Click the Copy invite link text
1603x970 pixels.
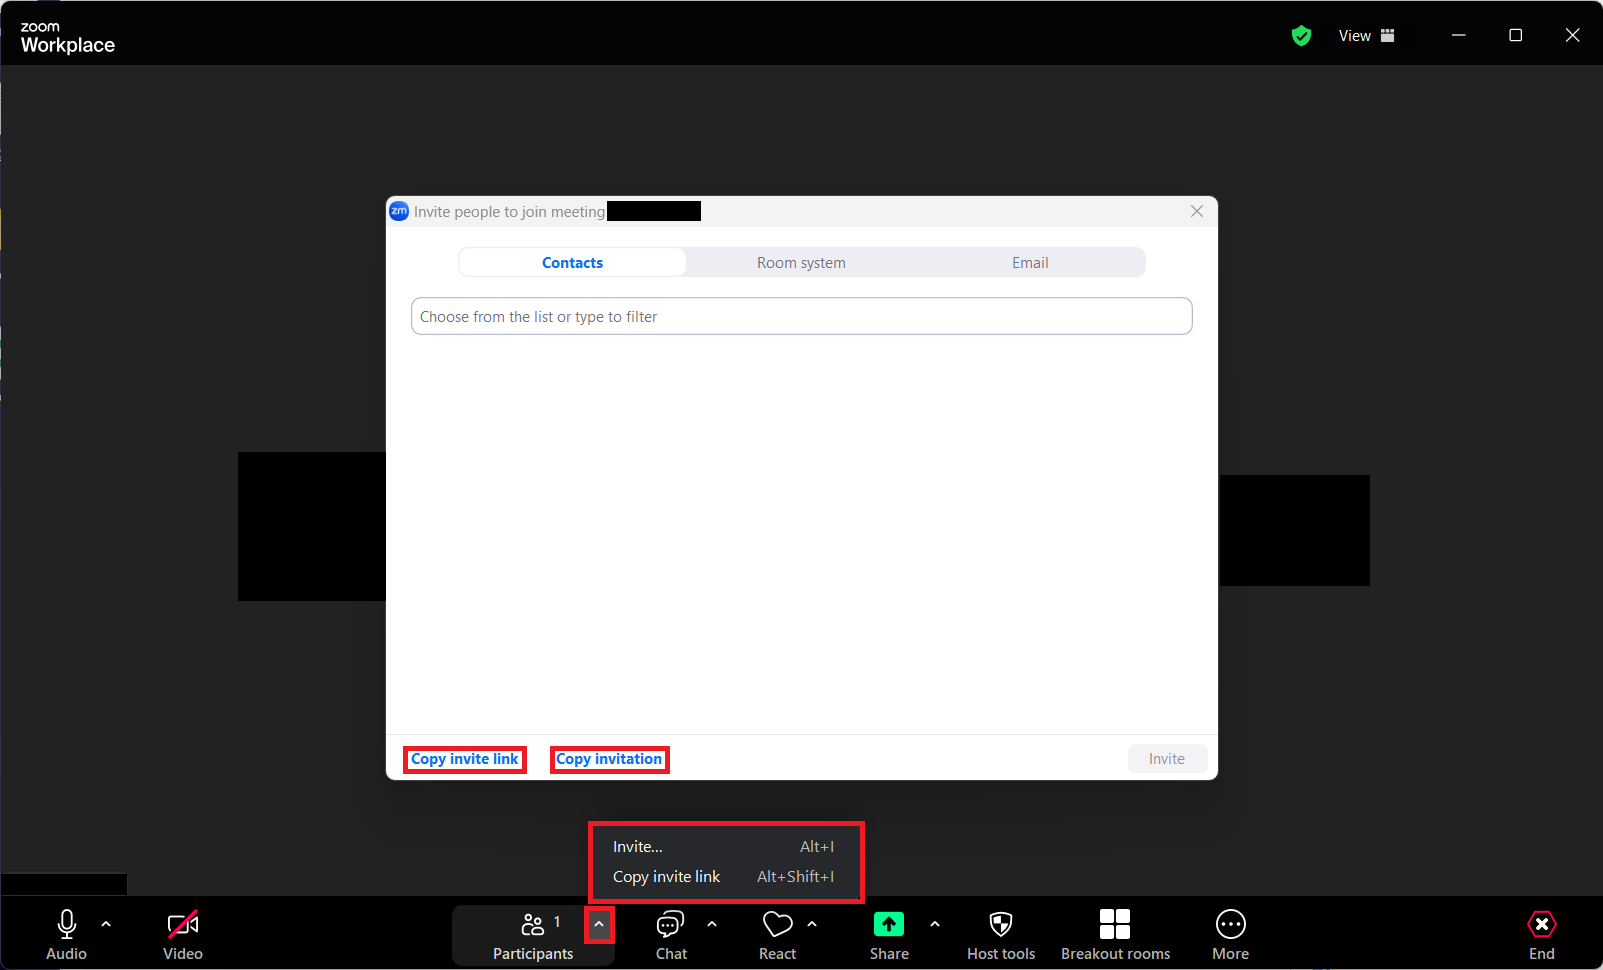pos(464,759)
